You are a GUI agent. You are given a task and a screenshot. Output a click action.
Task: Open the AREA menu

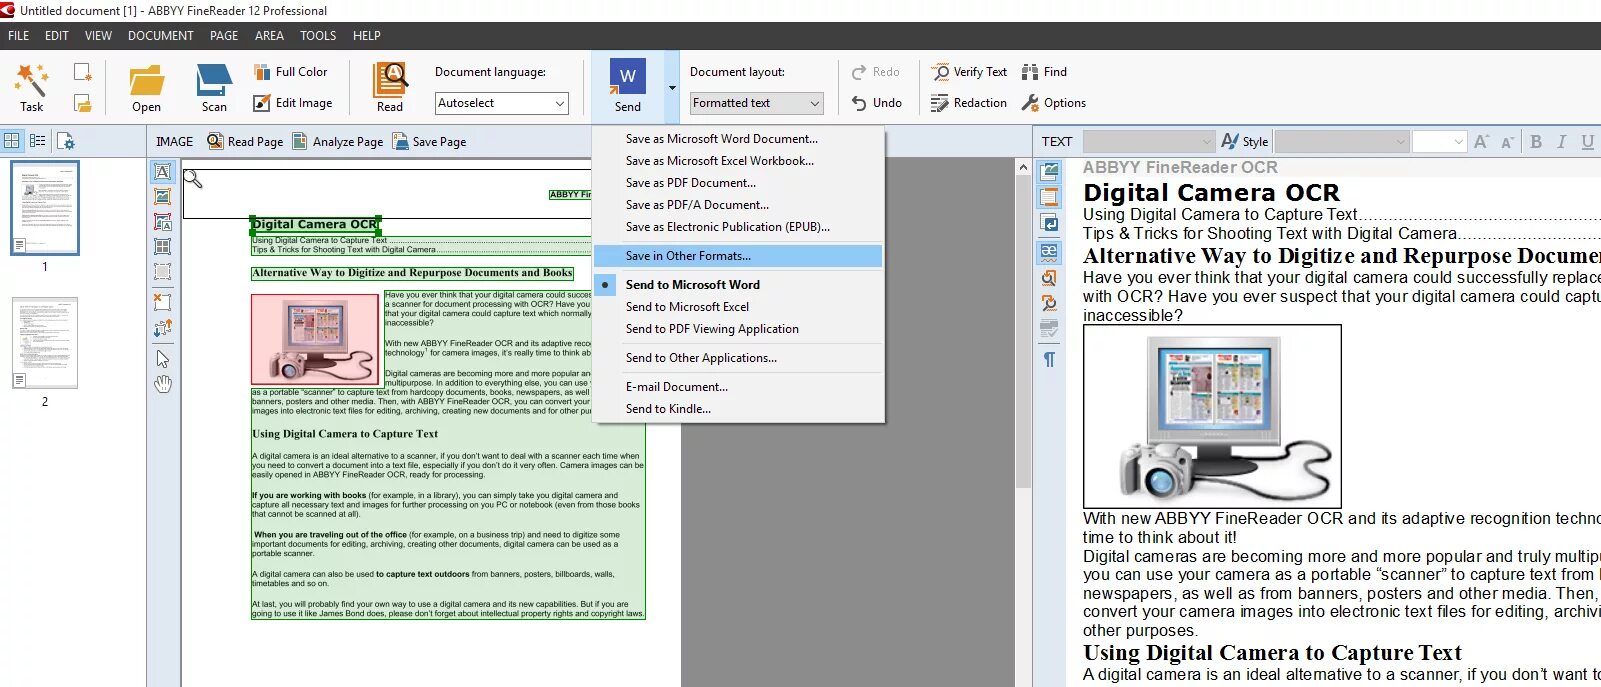click(x=269, y=35)
